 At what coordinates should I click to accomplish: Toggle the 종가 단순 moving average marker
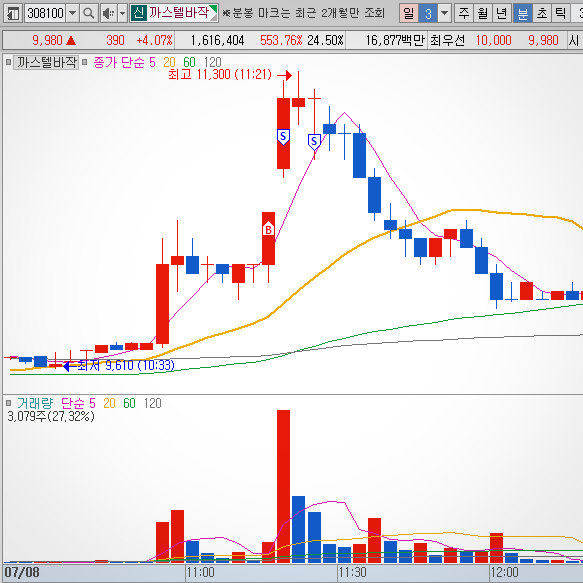click(x=84, y=62)
